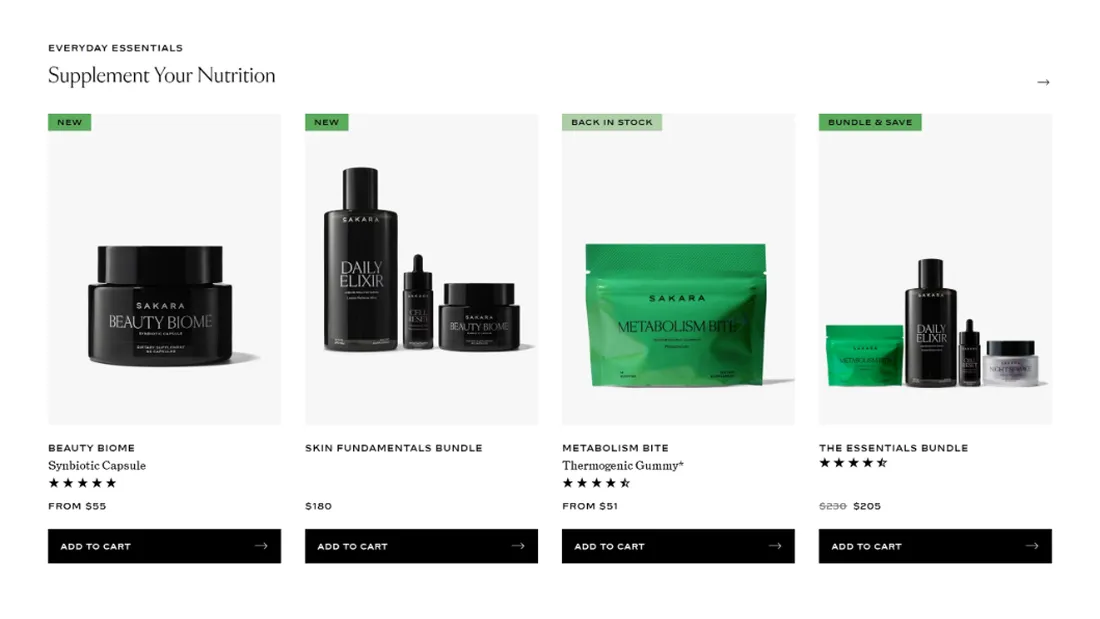This screenshot has height=619, width=1100.
Task: Click arrow icon on Skin Fundamentals cart button
Action: [518, 546]
